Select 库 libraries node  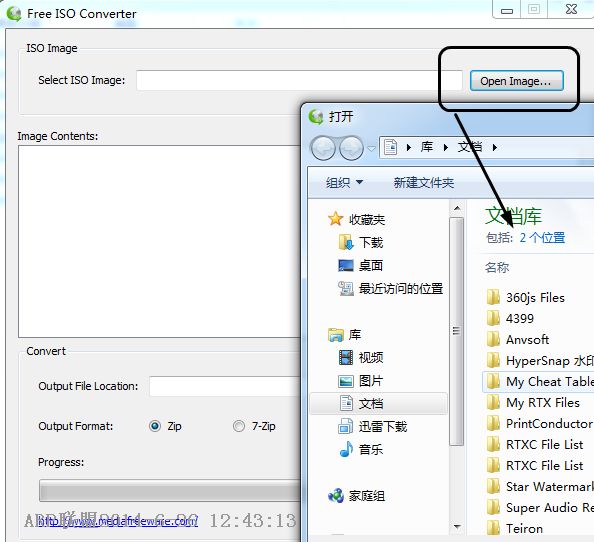pos(344,335)
